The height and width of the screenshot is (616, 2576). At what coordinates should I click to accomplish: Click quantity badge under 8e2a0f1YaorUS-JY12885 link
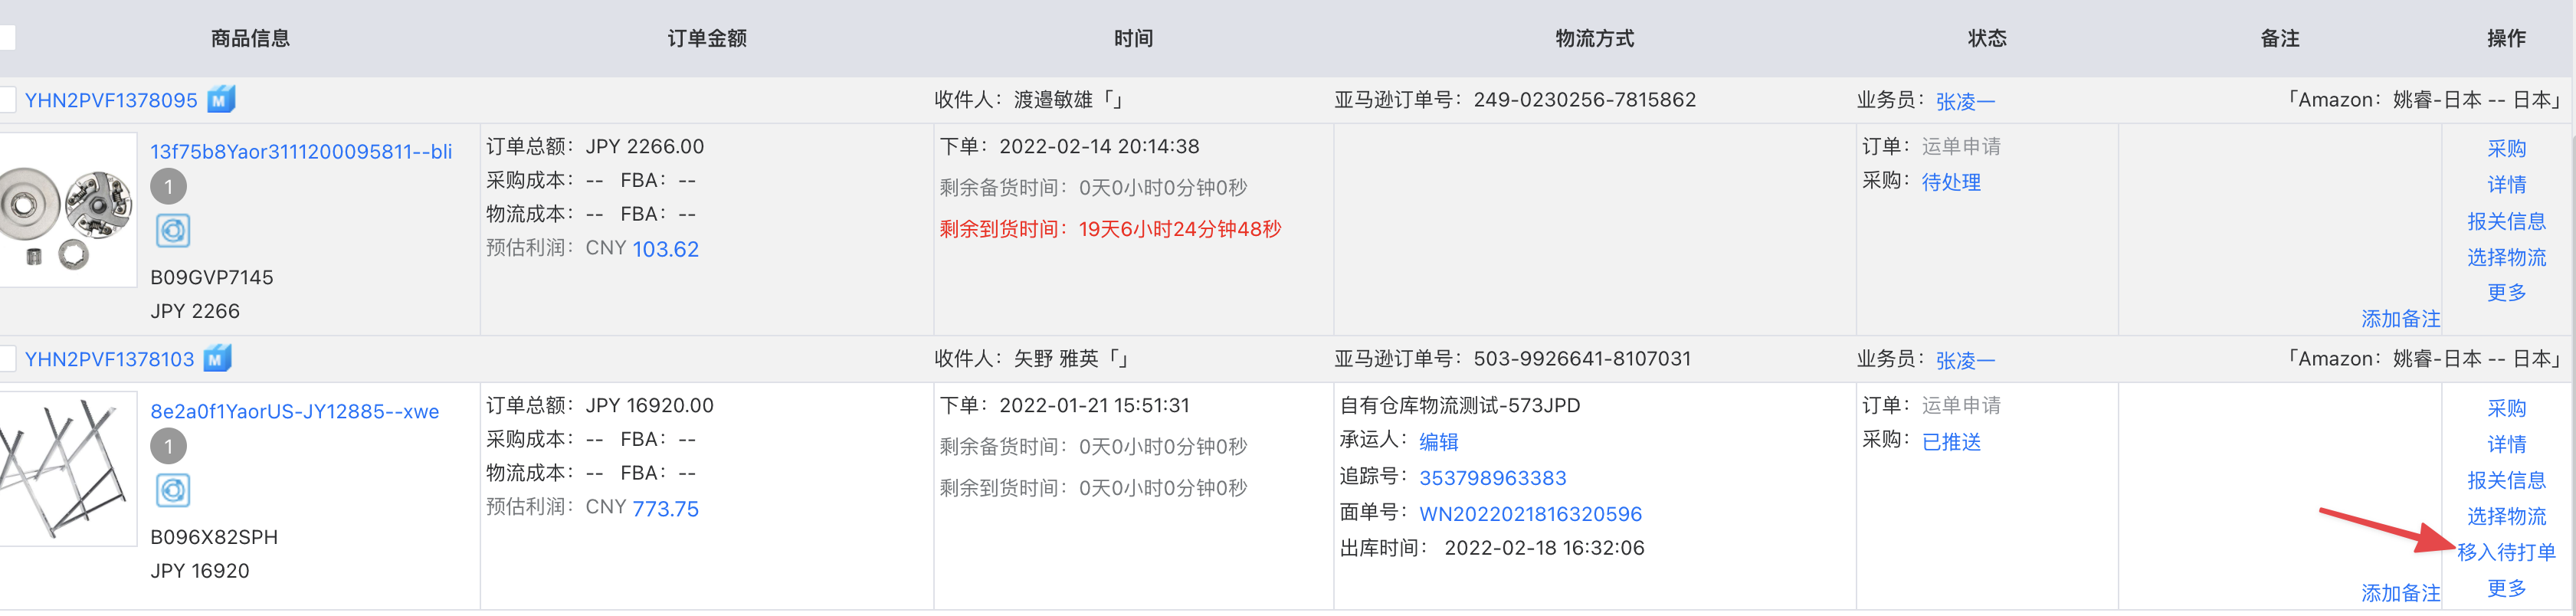169,446
